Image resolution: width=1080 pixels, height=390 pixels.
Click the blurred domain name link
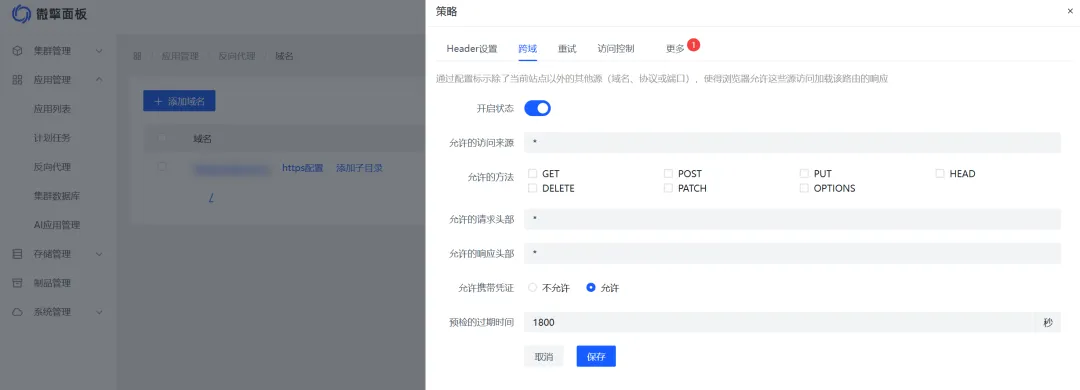pos(232,169)
